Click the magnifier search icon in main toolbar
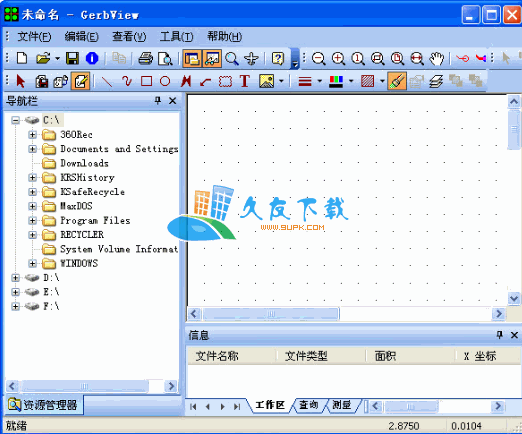 click(x=231, y=58)
